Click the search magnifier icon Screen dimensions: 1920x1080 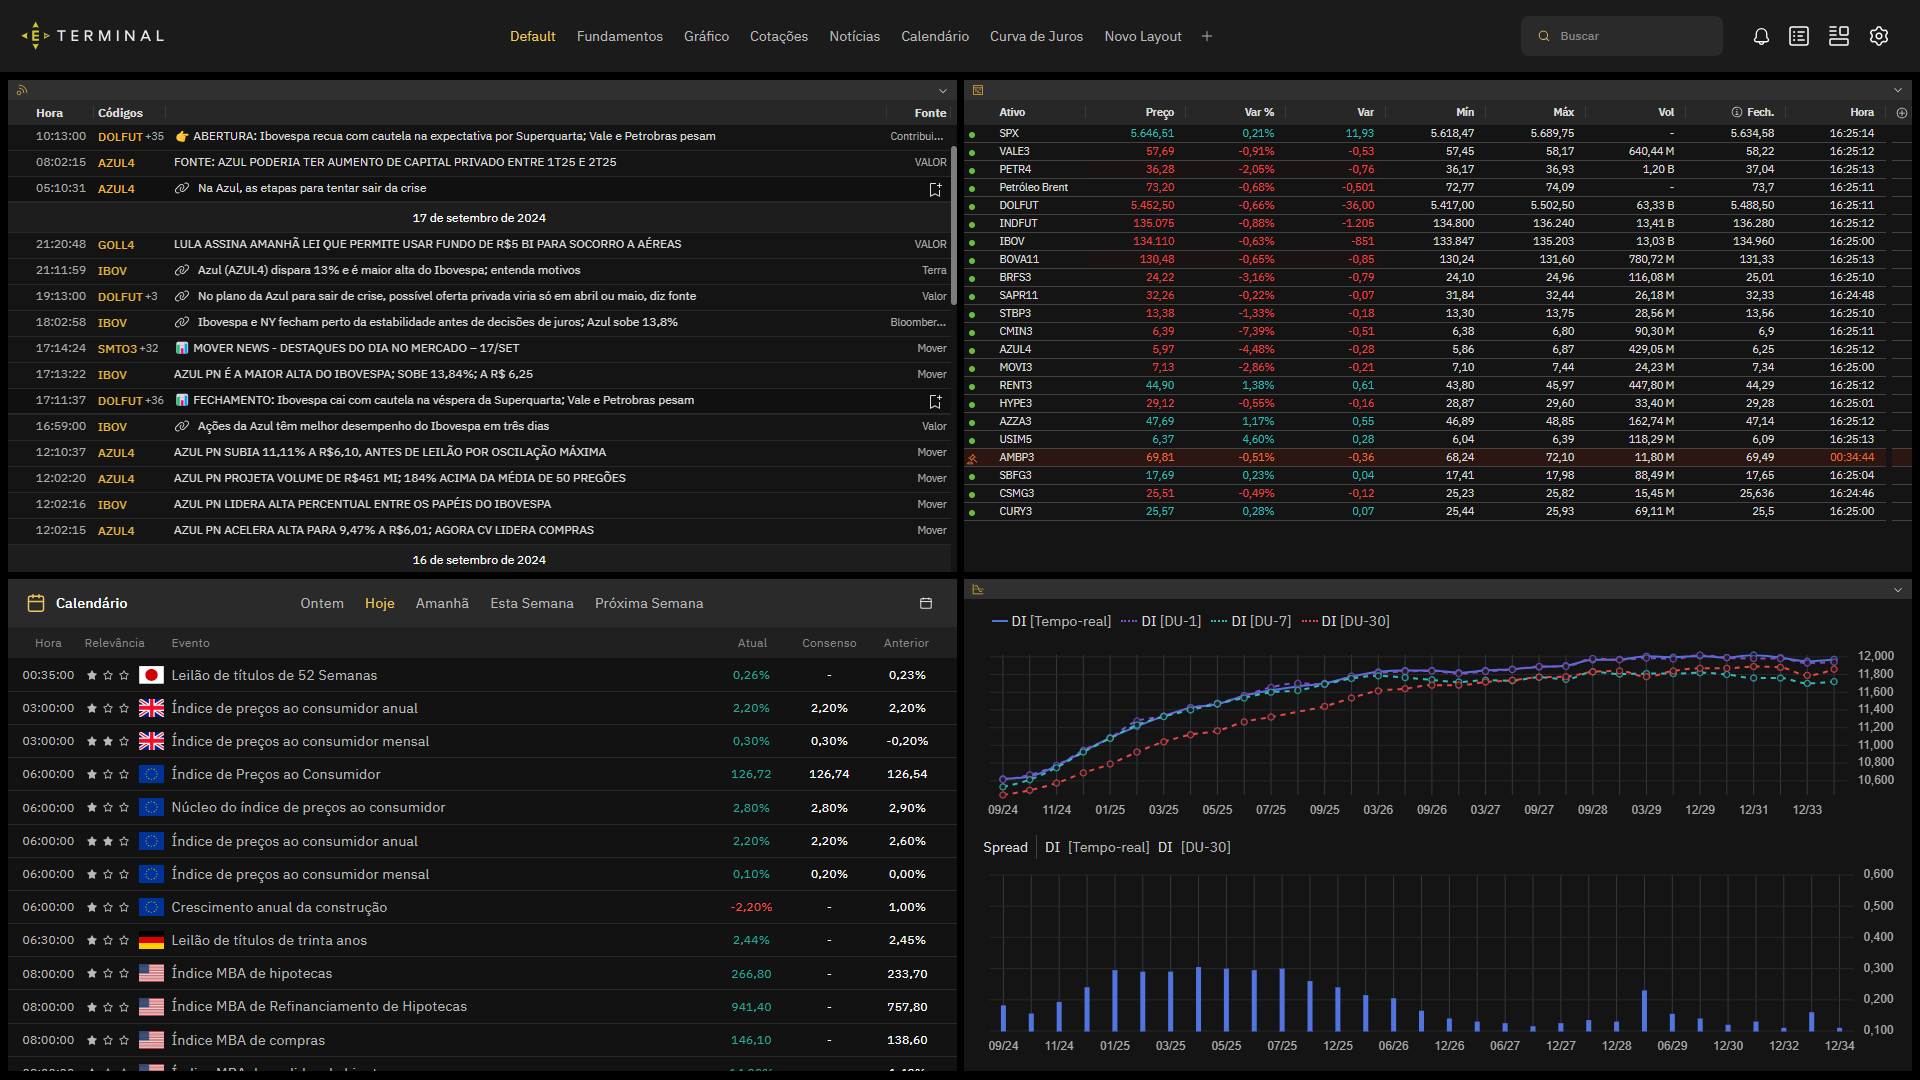pos(1544,36)
